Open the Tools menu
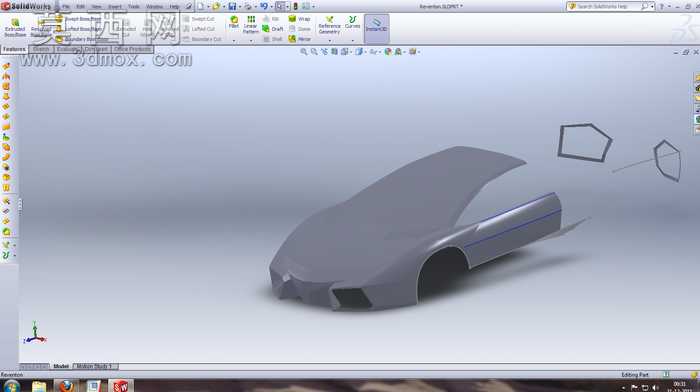This screenshot has width=700, height=392. coord(133,7)
